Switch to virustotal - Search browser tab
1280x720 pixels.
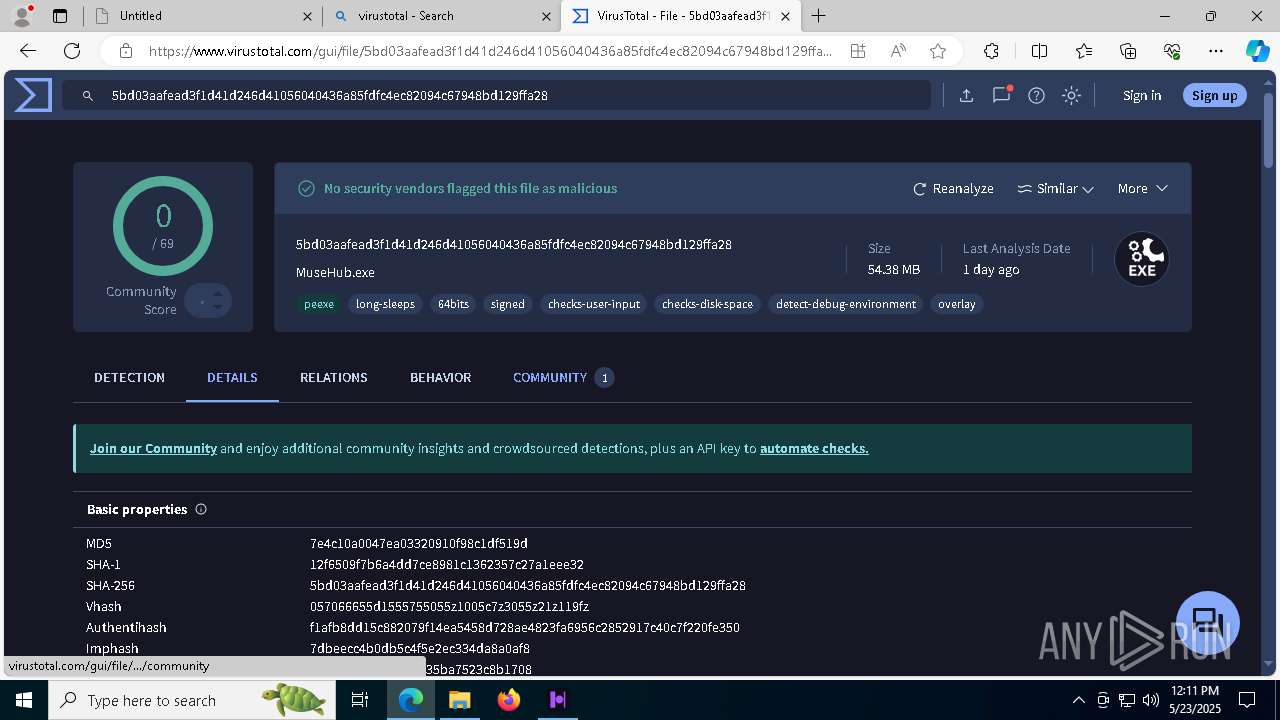[440, 16]
